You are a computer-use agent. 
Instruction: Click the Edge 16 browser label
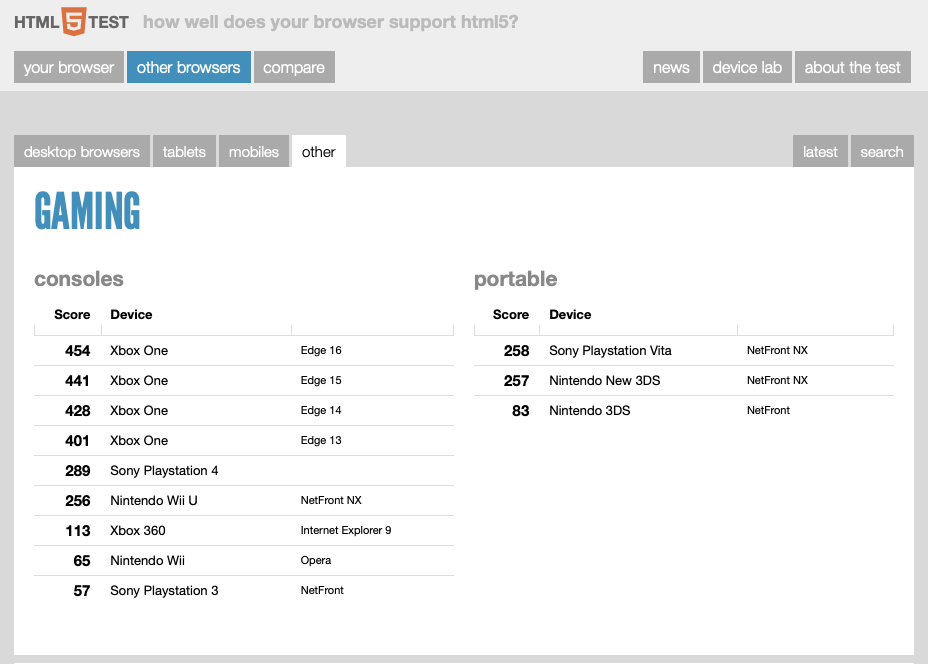tap(321, 350)
